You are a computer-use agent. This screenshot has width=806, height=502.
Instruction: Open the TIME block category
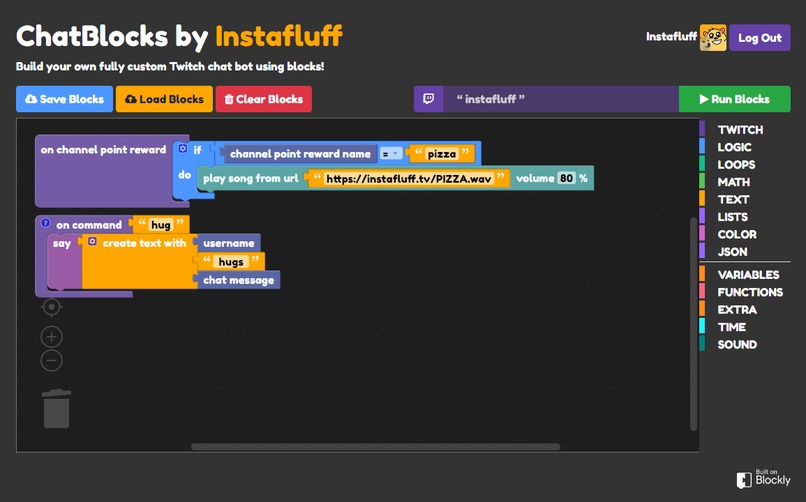point(731,327)
